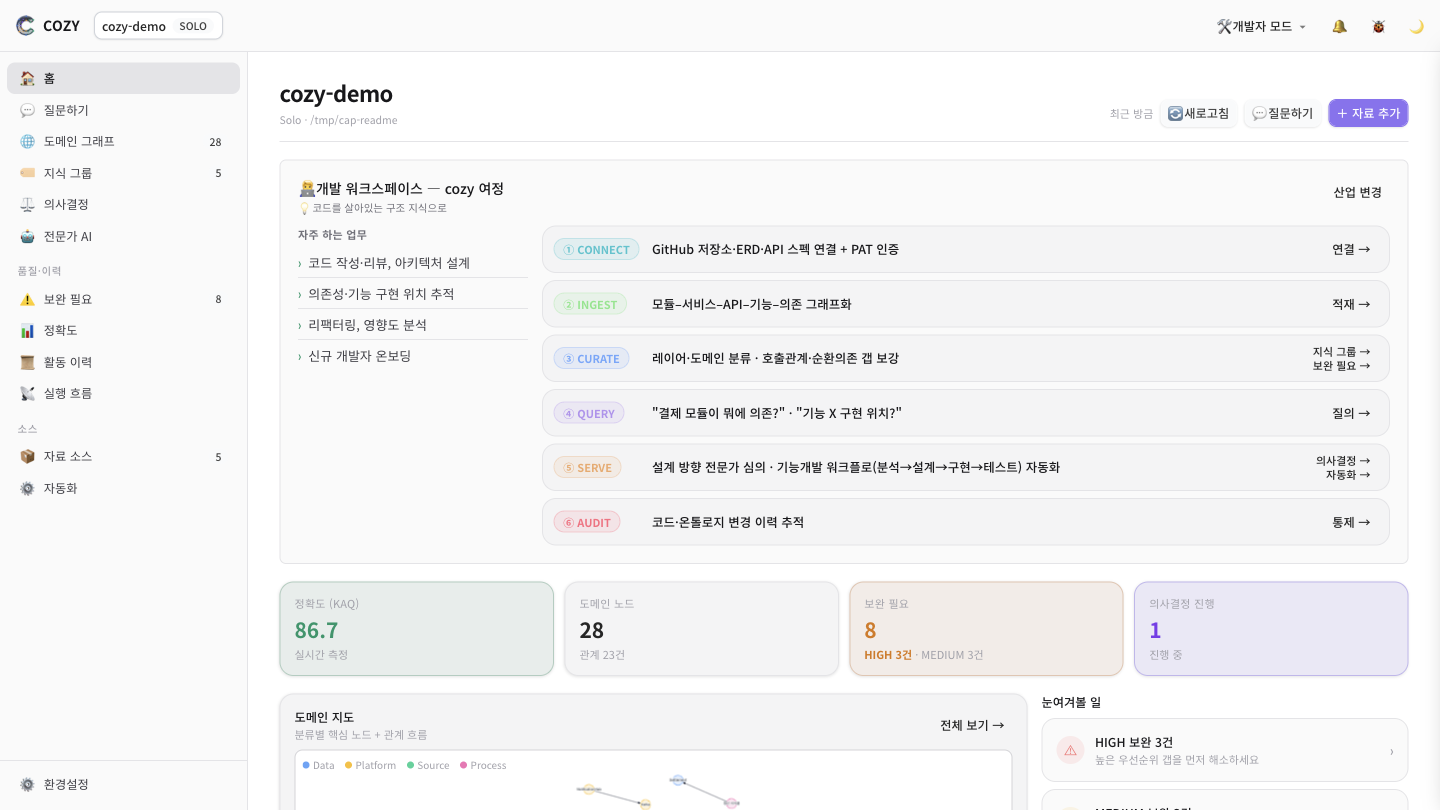Click 질의 → on the QUERY step
The image size is (1440, 810).
(x=1351, y=413)
